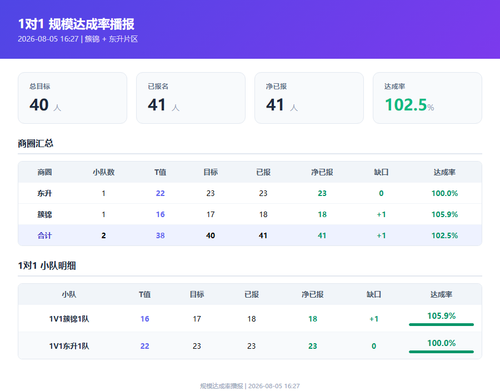Click T值 16 in the 1V1簇锦1队 row
The height and width of the screenshot is (392, 500).
(145, 319)
